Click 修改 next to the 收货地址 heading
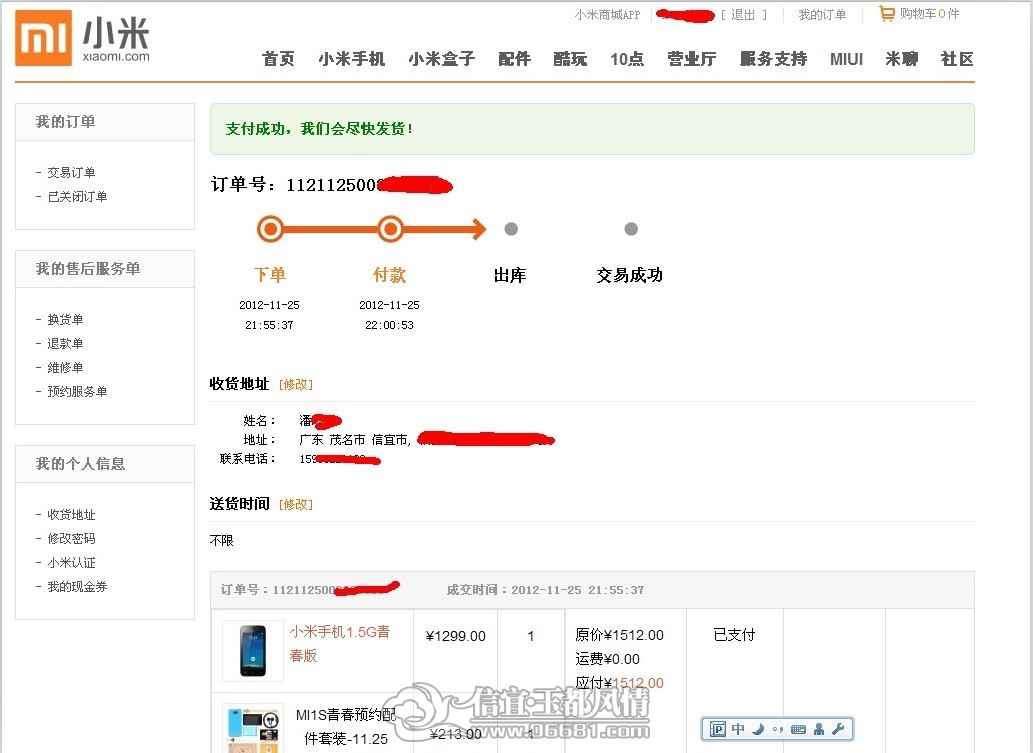The height and width of the screenshot is (753, 1033). click(296, 384)
